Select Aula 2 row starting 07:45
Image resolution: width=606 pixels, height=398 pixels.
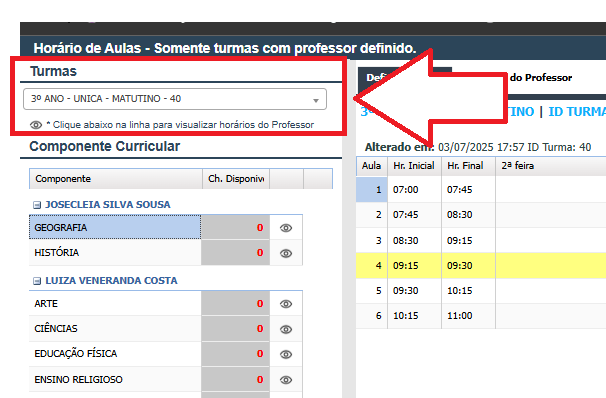coord(481,215)
